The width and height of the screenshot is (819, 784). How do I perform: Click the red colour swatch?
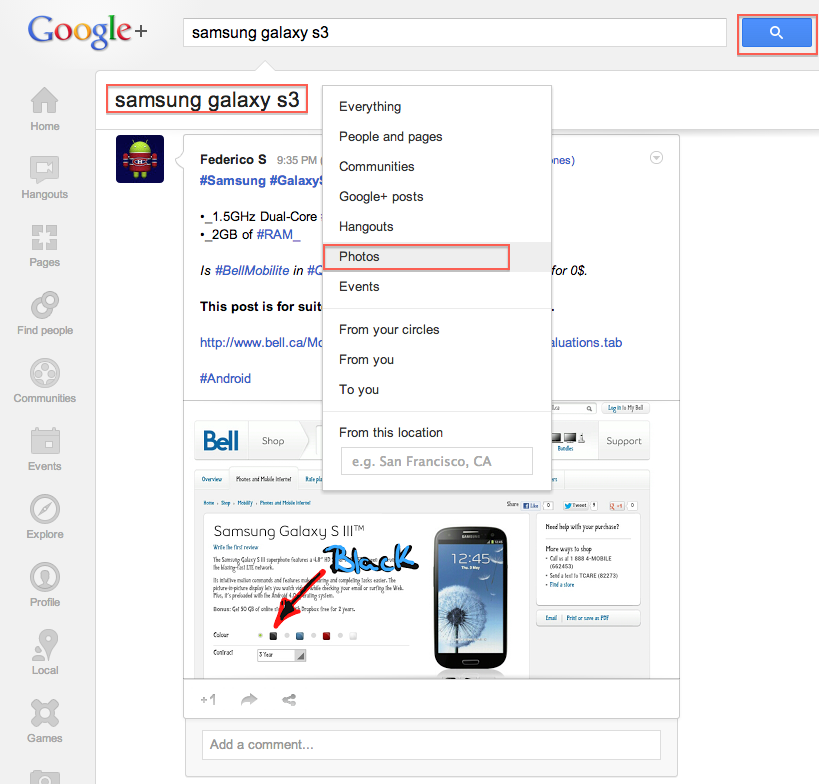pos(326,636)
